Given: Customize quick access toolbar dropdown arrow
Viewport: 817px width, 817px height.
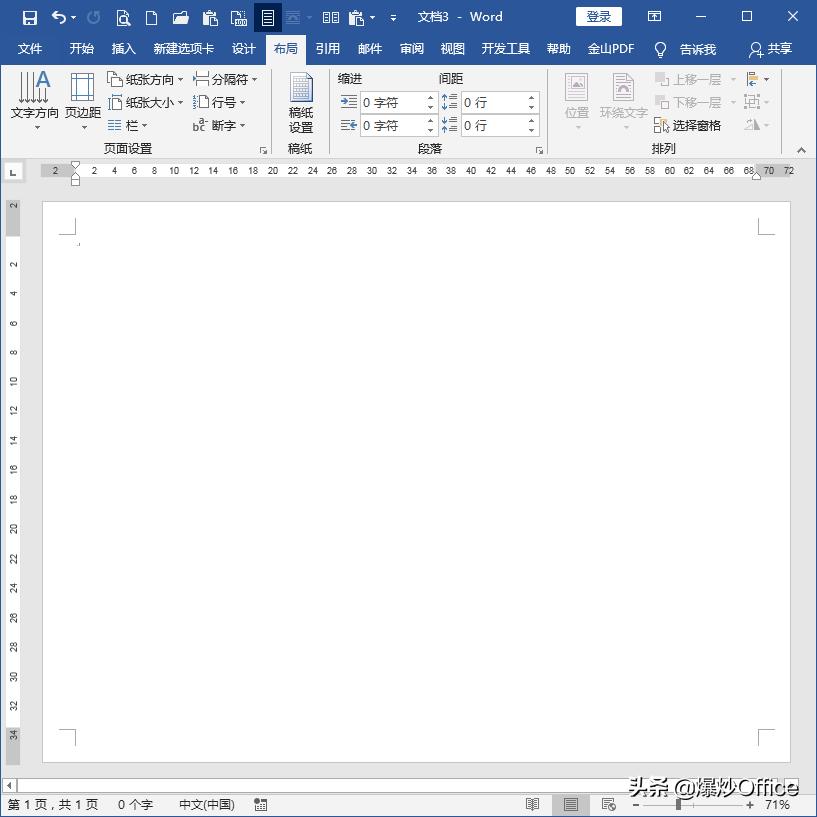Looking at the screenshot, I should pos(393,18).
